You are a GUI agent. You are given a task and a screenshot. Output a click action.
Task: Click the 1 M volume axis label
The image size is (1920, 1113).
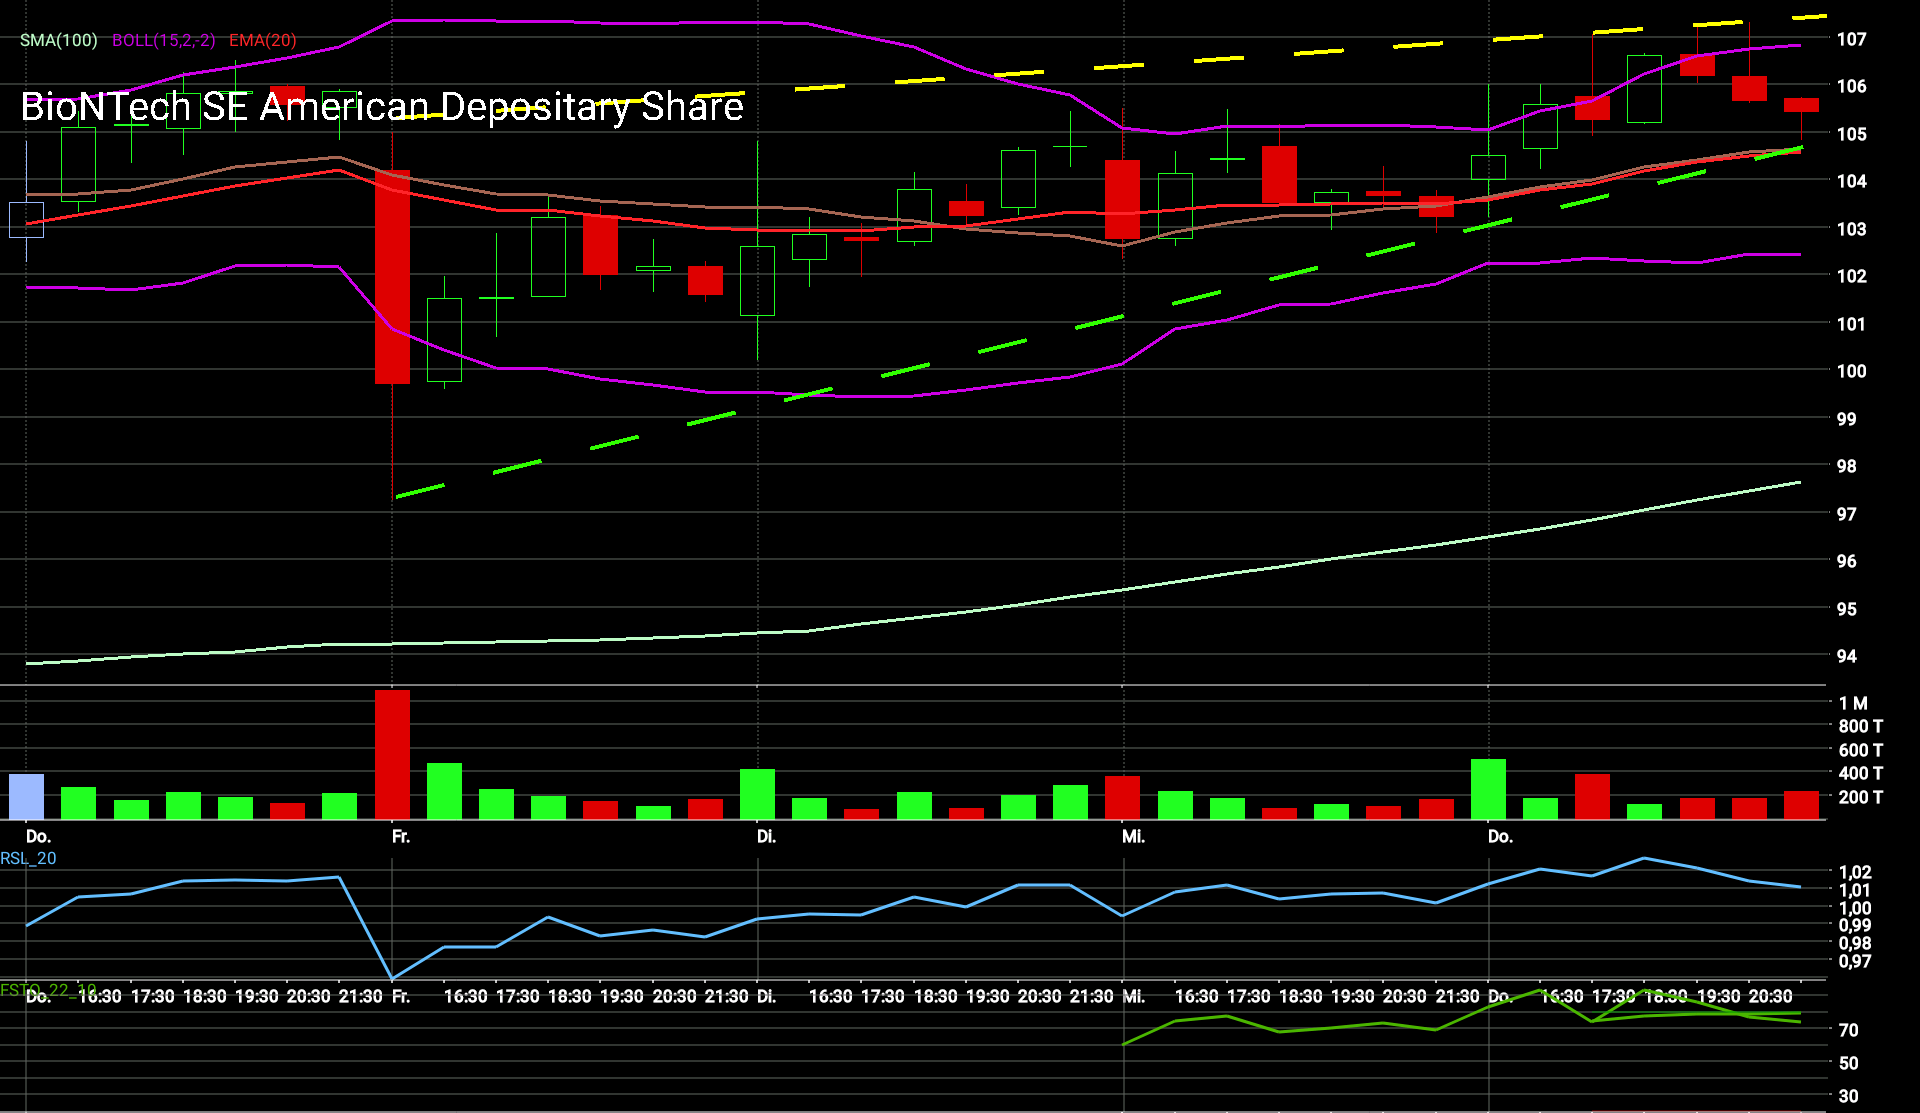click(1853, 703)
